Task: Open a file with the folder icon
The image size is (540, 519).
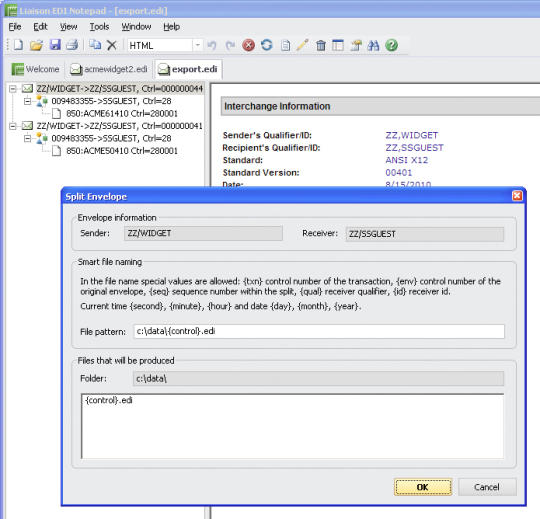Action: pos(36,45)
